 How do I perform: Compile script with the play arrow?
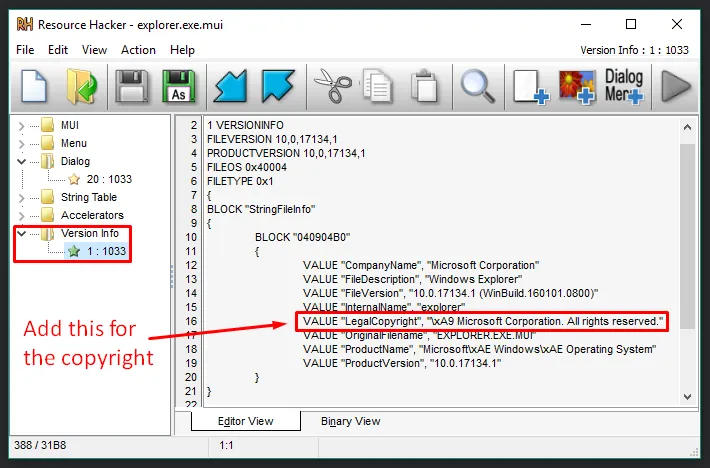tap(676, 86)
